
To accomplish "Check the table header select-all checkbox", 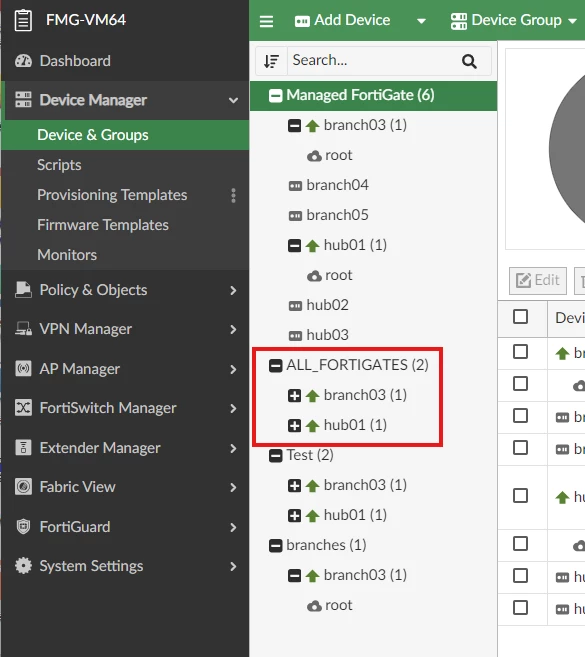I will click(520, 317).
